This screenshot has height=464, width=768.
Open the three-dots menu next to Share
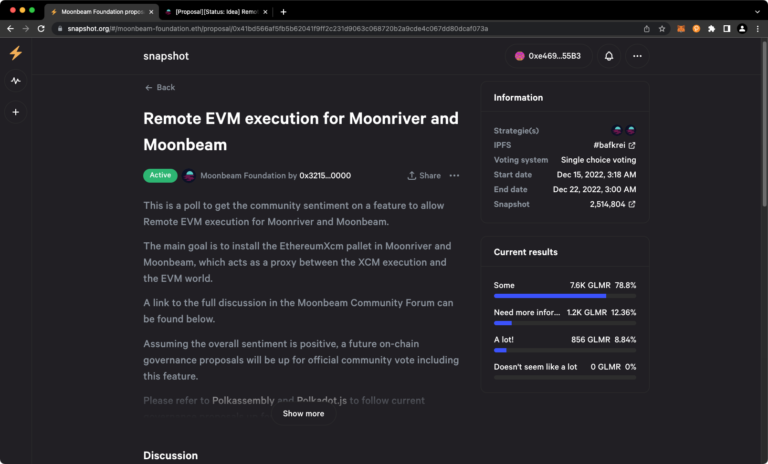click(455, 175)
